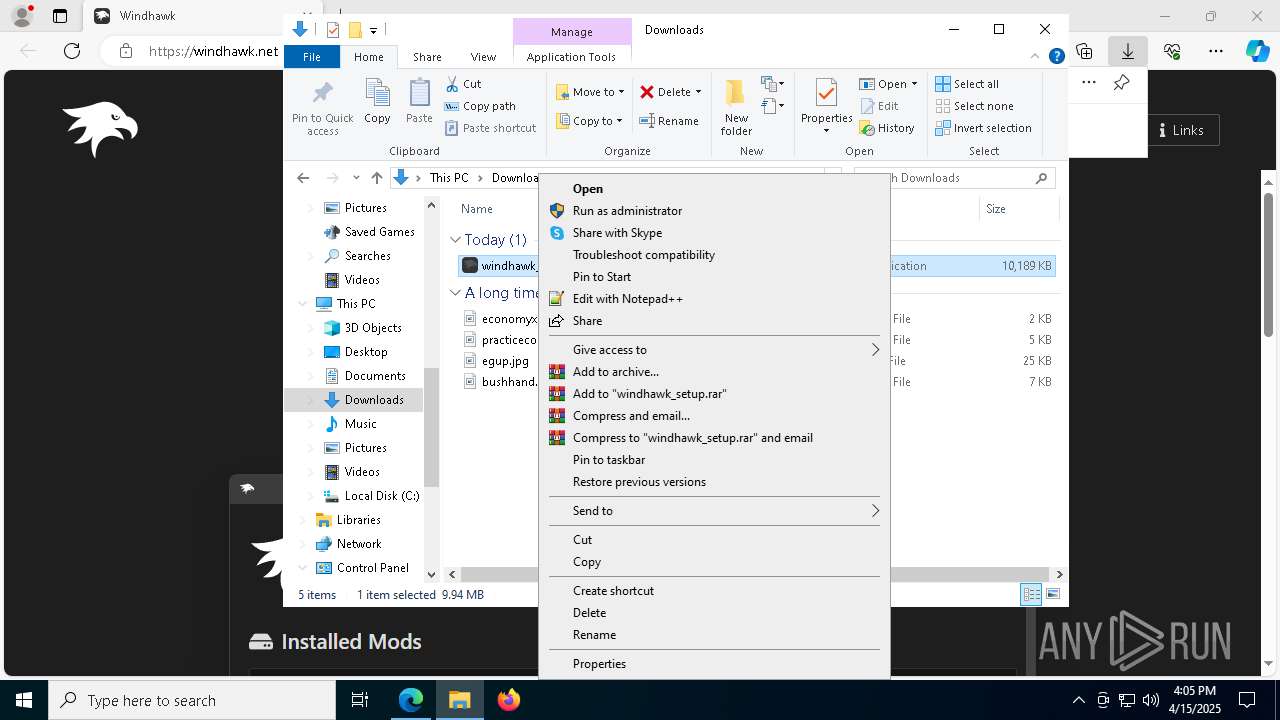Open Move to dropdown
This screenshot has width=1280, height=720.
590,92
